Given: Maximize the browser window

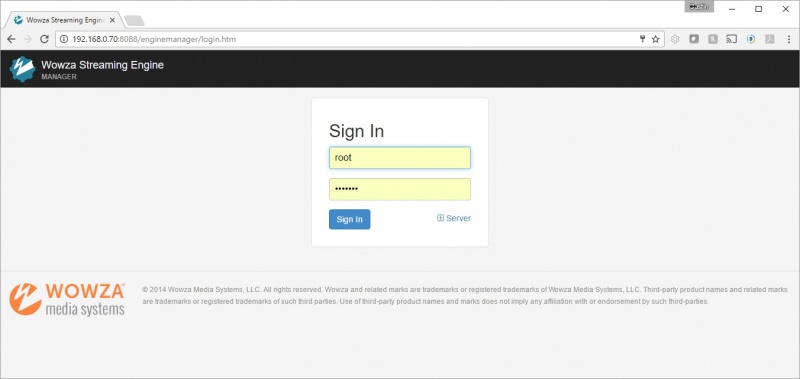Looking at the screenshot, I should [x=759, y=9].
